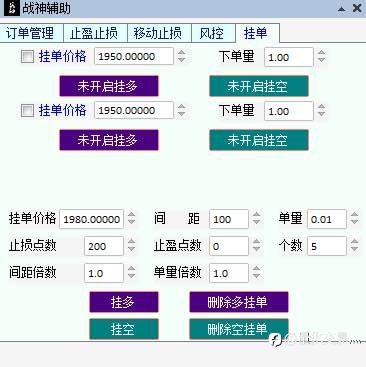
Task: Focus the first 下单里 1.00 field
Action: tap(289, 57)
